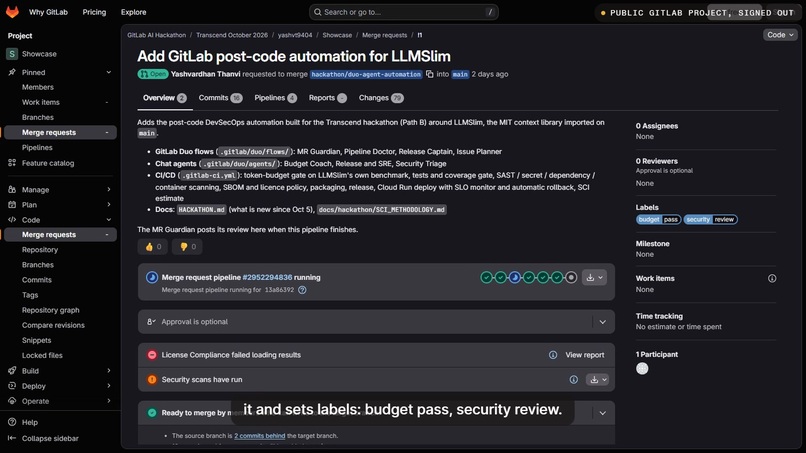Open Tags in Code section

pos(30,295)
